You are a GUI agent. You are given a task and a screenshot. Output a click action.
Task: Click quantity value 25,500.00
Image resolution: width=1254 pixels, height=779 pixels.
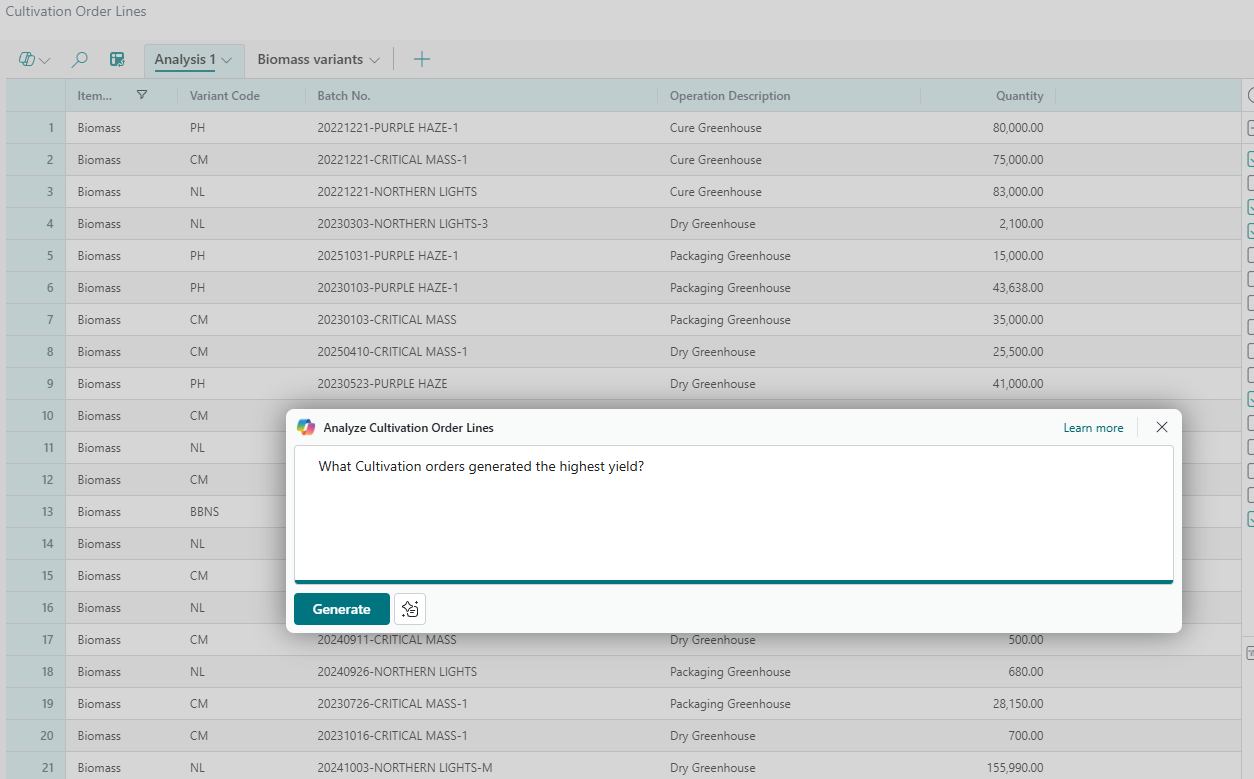click(x=1018, y=352)
